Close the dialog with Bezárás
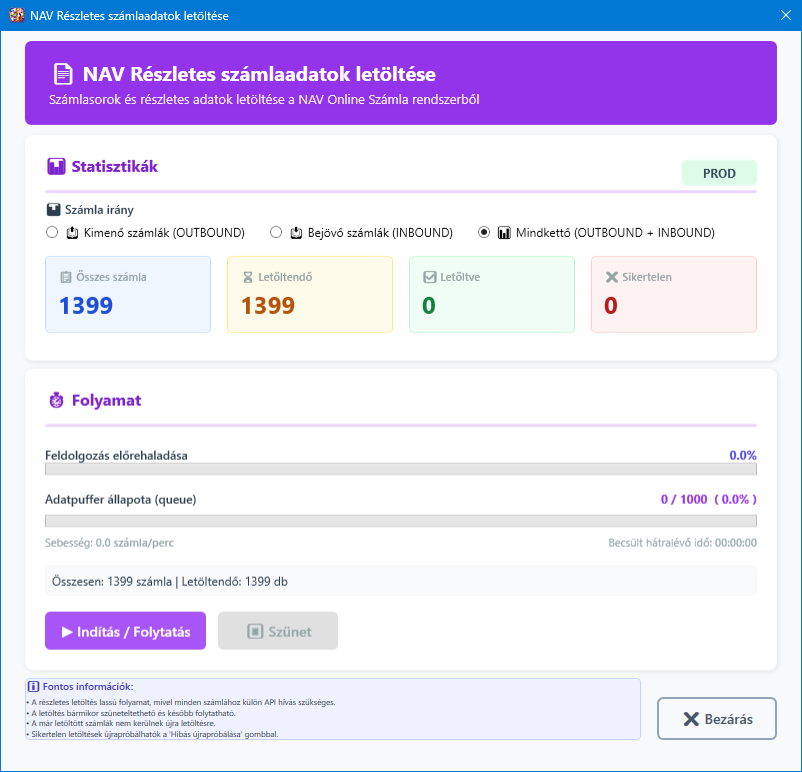The height and width of the screenshot is (772, 802). pyautogui.click(x=716, y=718)
